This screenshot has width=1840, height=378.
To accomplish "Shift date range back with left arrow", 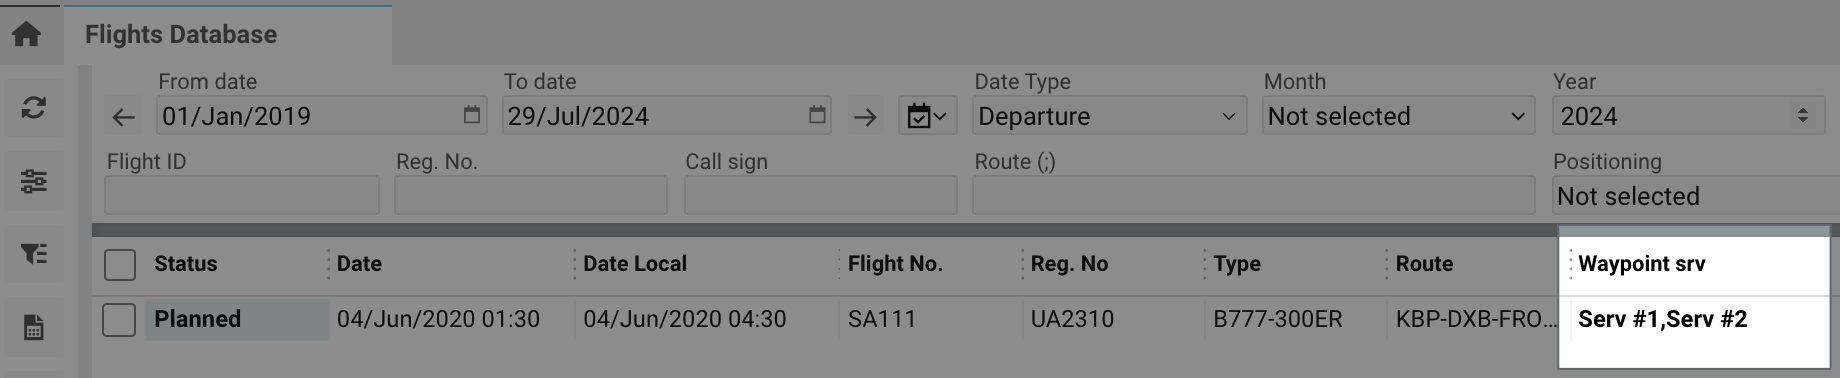I will [124, 117].
